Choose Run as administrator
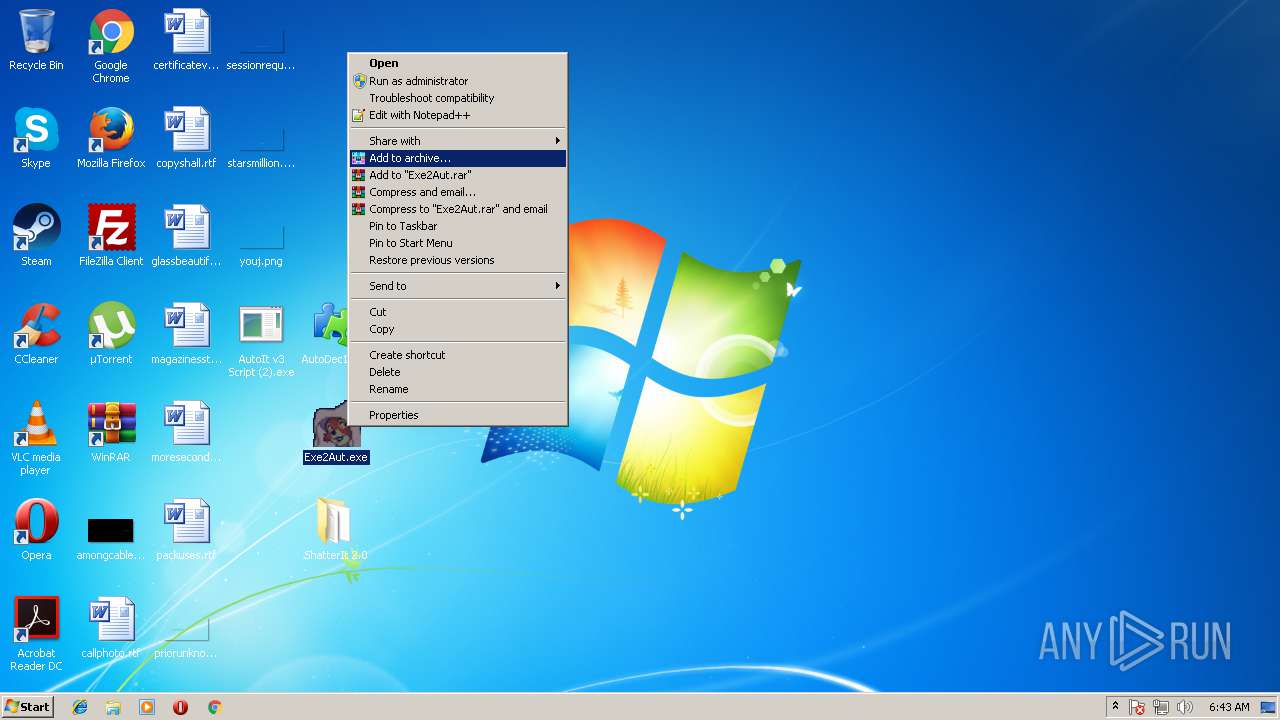 [458, 81]
